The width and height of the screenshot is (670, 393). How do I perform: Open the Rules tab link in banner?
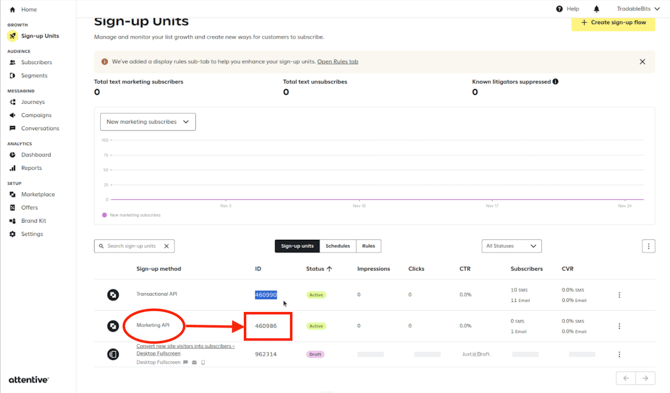click(338, 62)
